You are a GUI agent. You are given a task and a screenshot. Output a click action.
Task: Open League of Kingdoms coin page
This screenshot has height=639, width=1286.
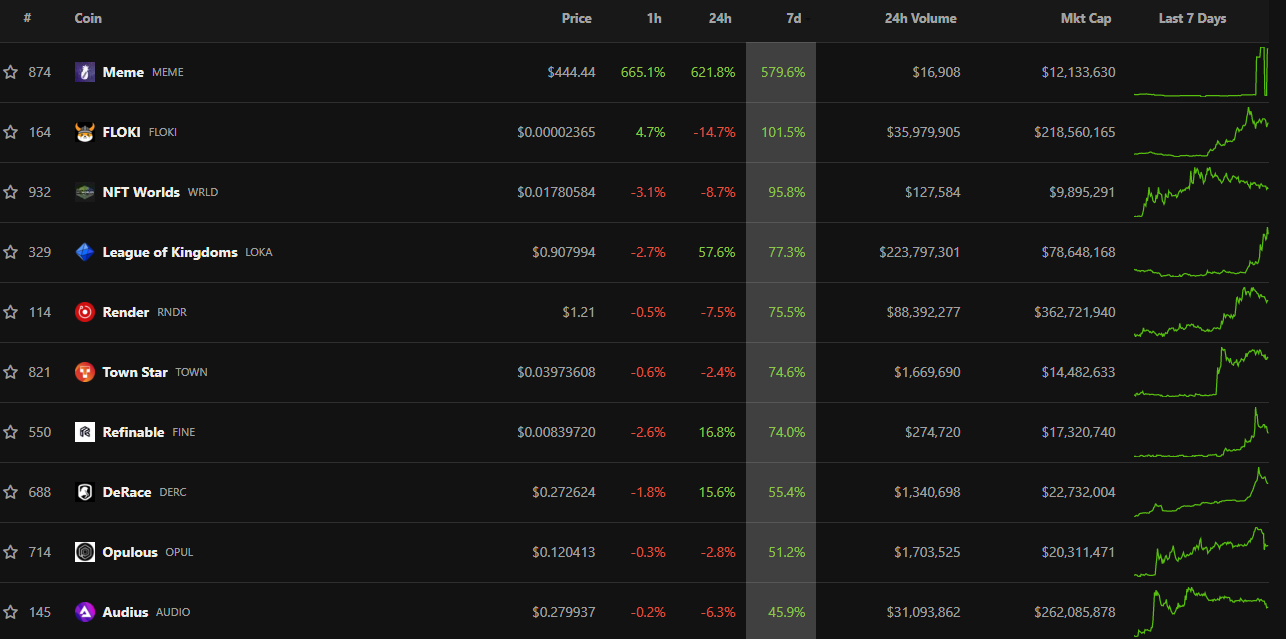point(170,252)
